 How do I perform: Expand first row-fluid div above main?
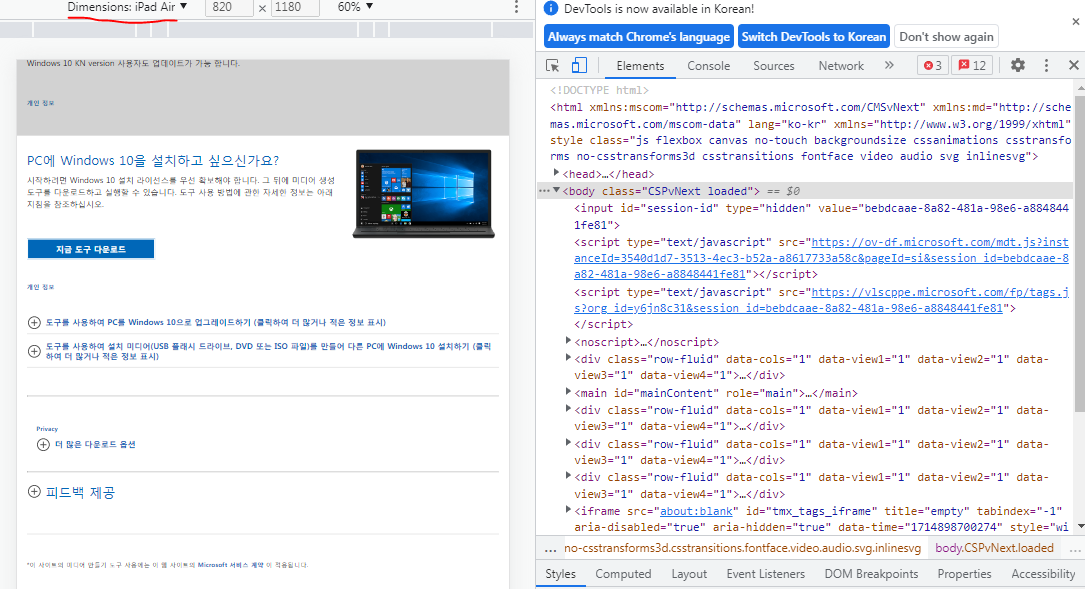[568, 358]
